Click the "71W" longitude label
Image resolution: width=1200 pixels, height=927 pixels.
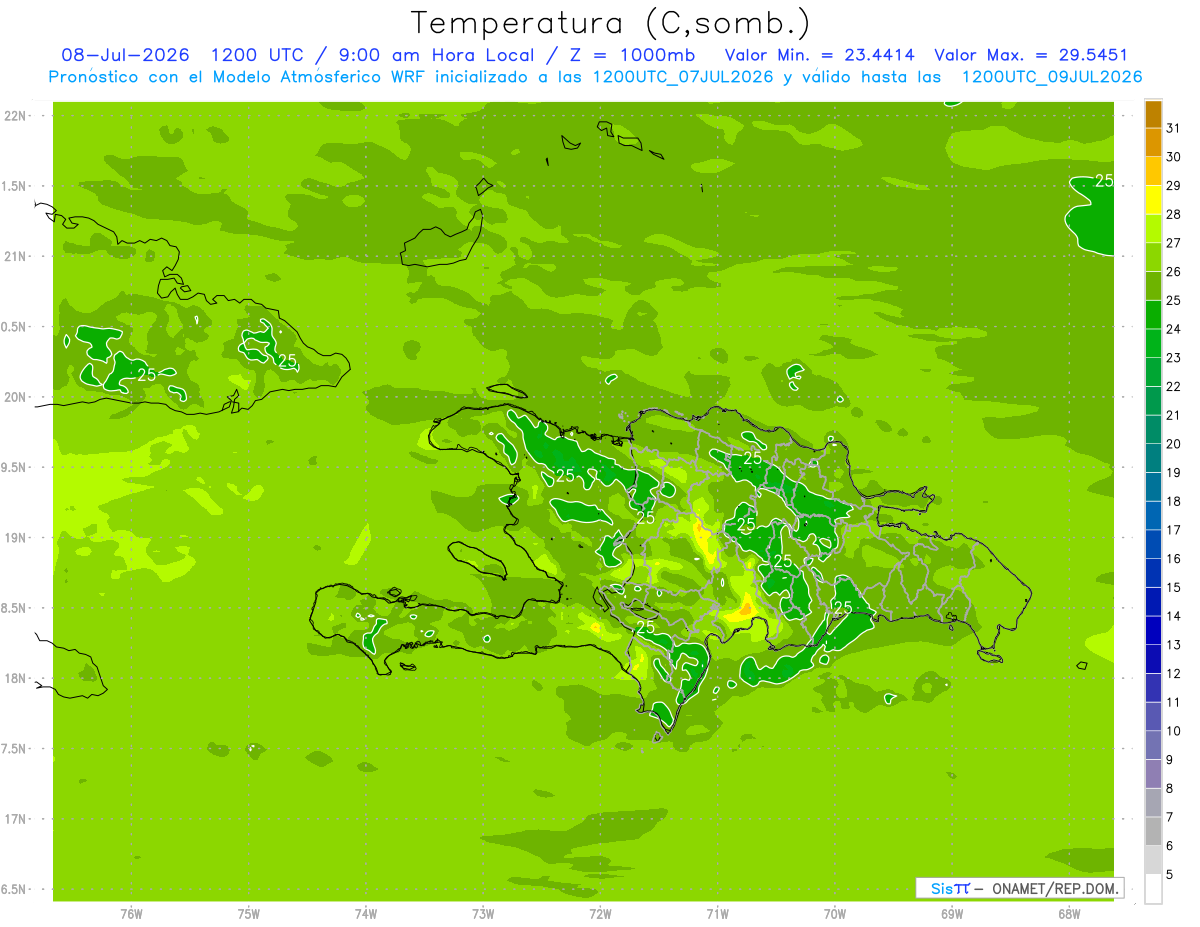[717, 914]
